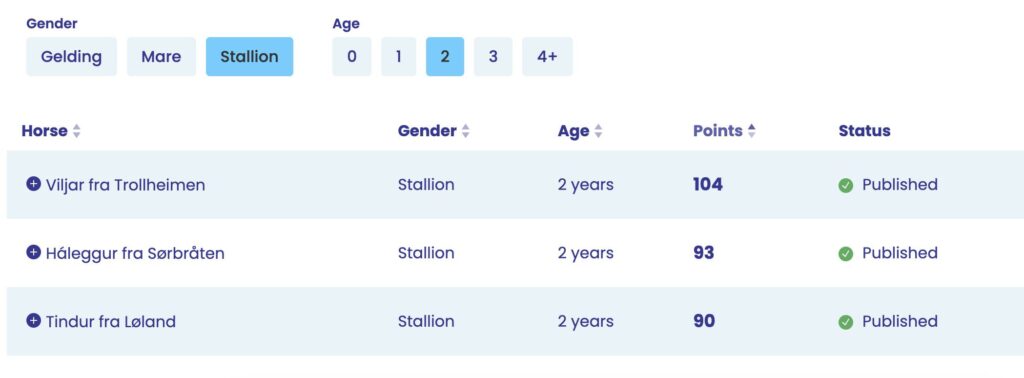Image resolution: width=1024 pixels, height=378 pixels.
Task: Toggle the Mare gender filter
Action: coord(161,57)
